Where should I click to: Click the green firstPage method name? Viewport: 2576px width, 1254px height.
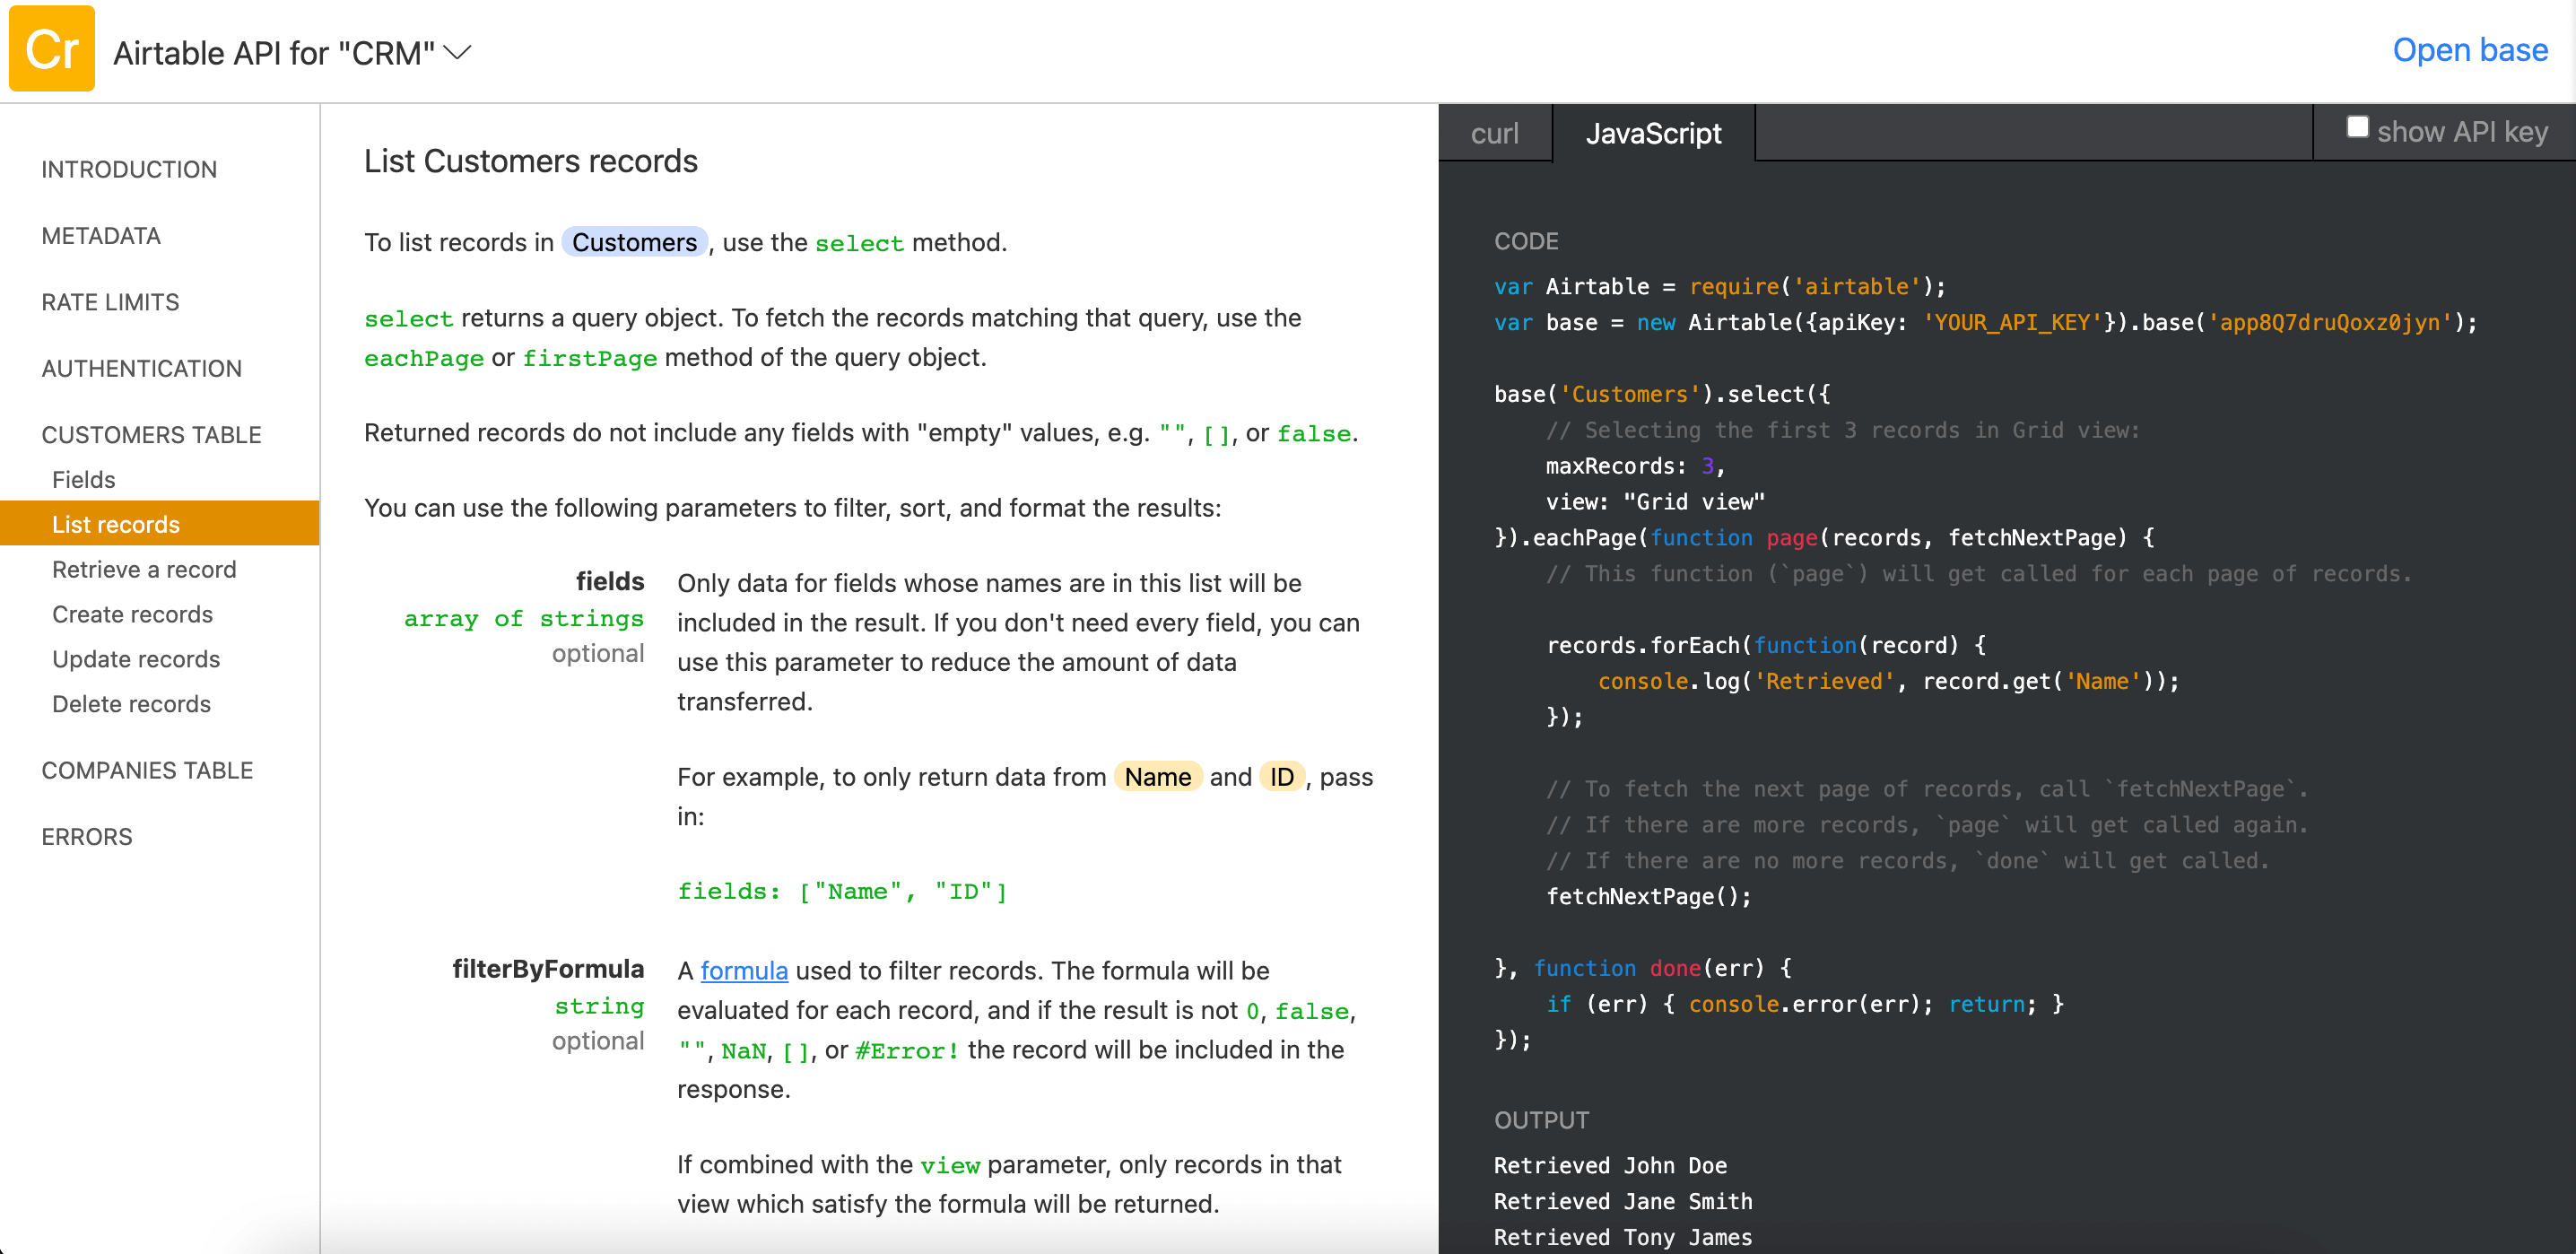(x=590, y=358)
